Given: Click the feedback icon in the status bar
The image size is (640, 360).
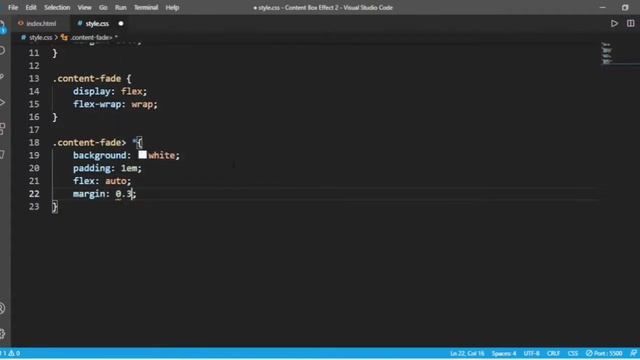Looking at the screenshot, I should pyautogui.click(x=633, y=353).
